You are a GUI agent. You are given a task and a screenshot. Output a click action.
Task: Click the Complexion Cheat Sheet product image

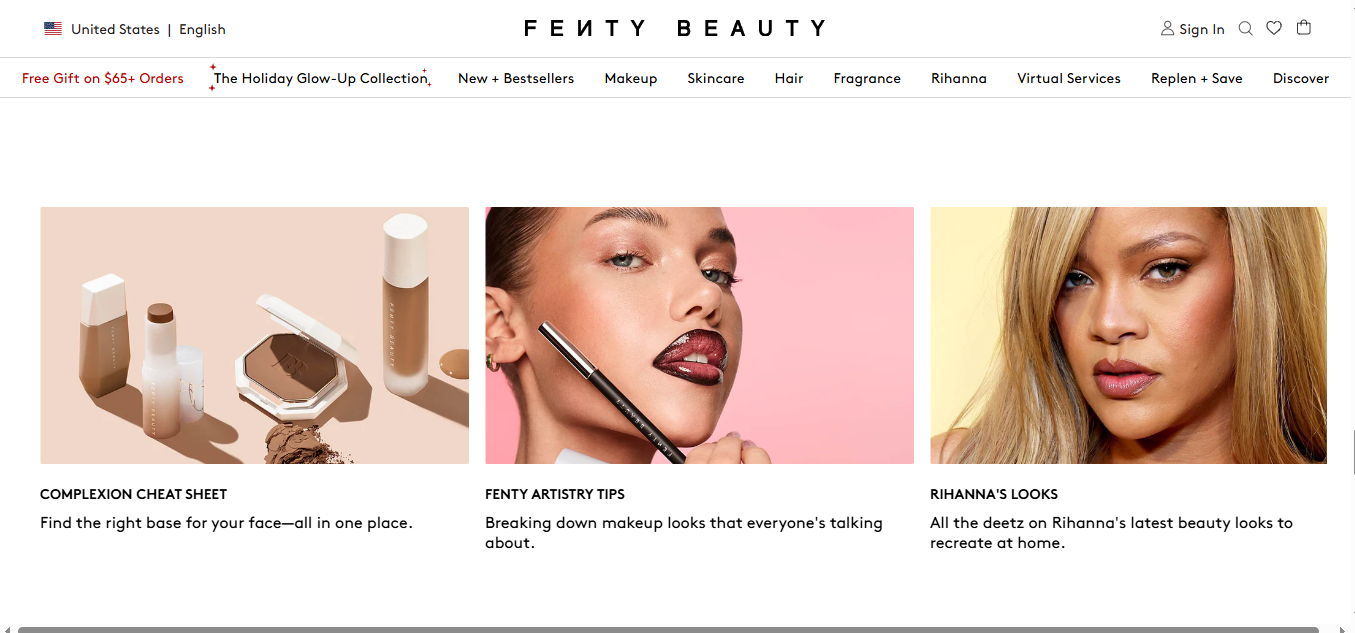(x=254, y=335)
